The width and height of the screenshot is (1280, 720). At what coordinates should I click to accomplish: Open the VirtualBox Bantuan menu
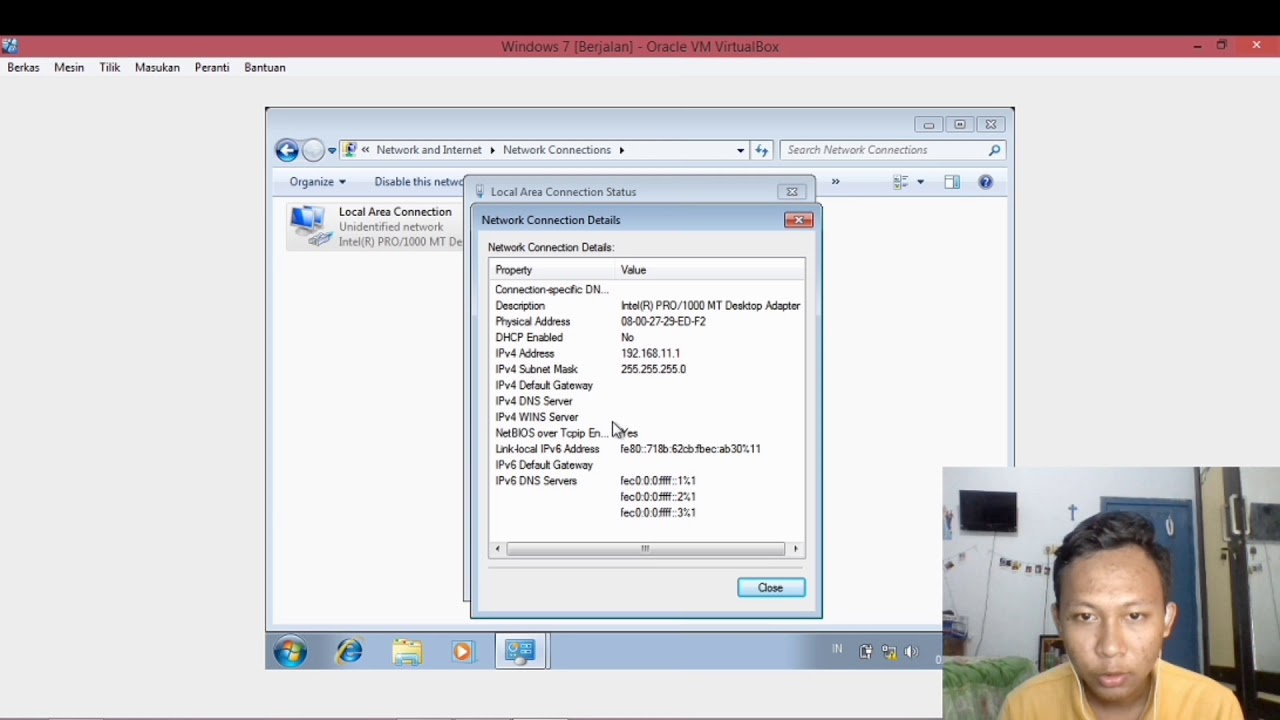[x=265, y=68]
